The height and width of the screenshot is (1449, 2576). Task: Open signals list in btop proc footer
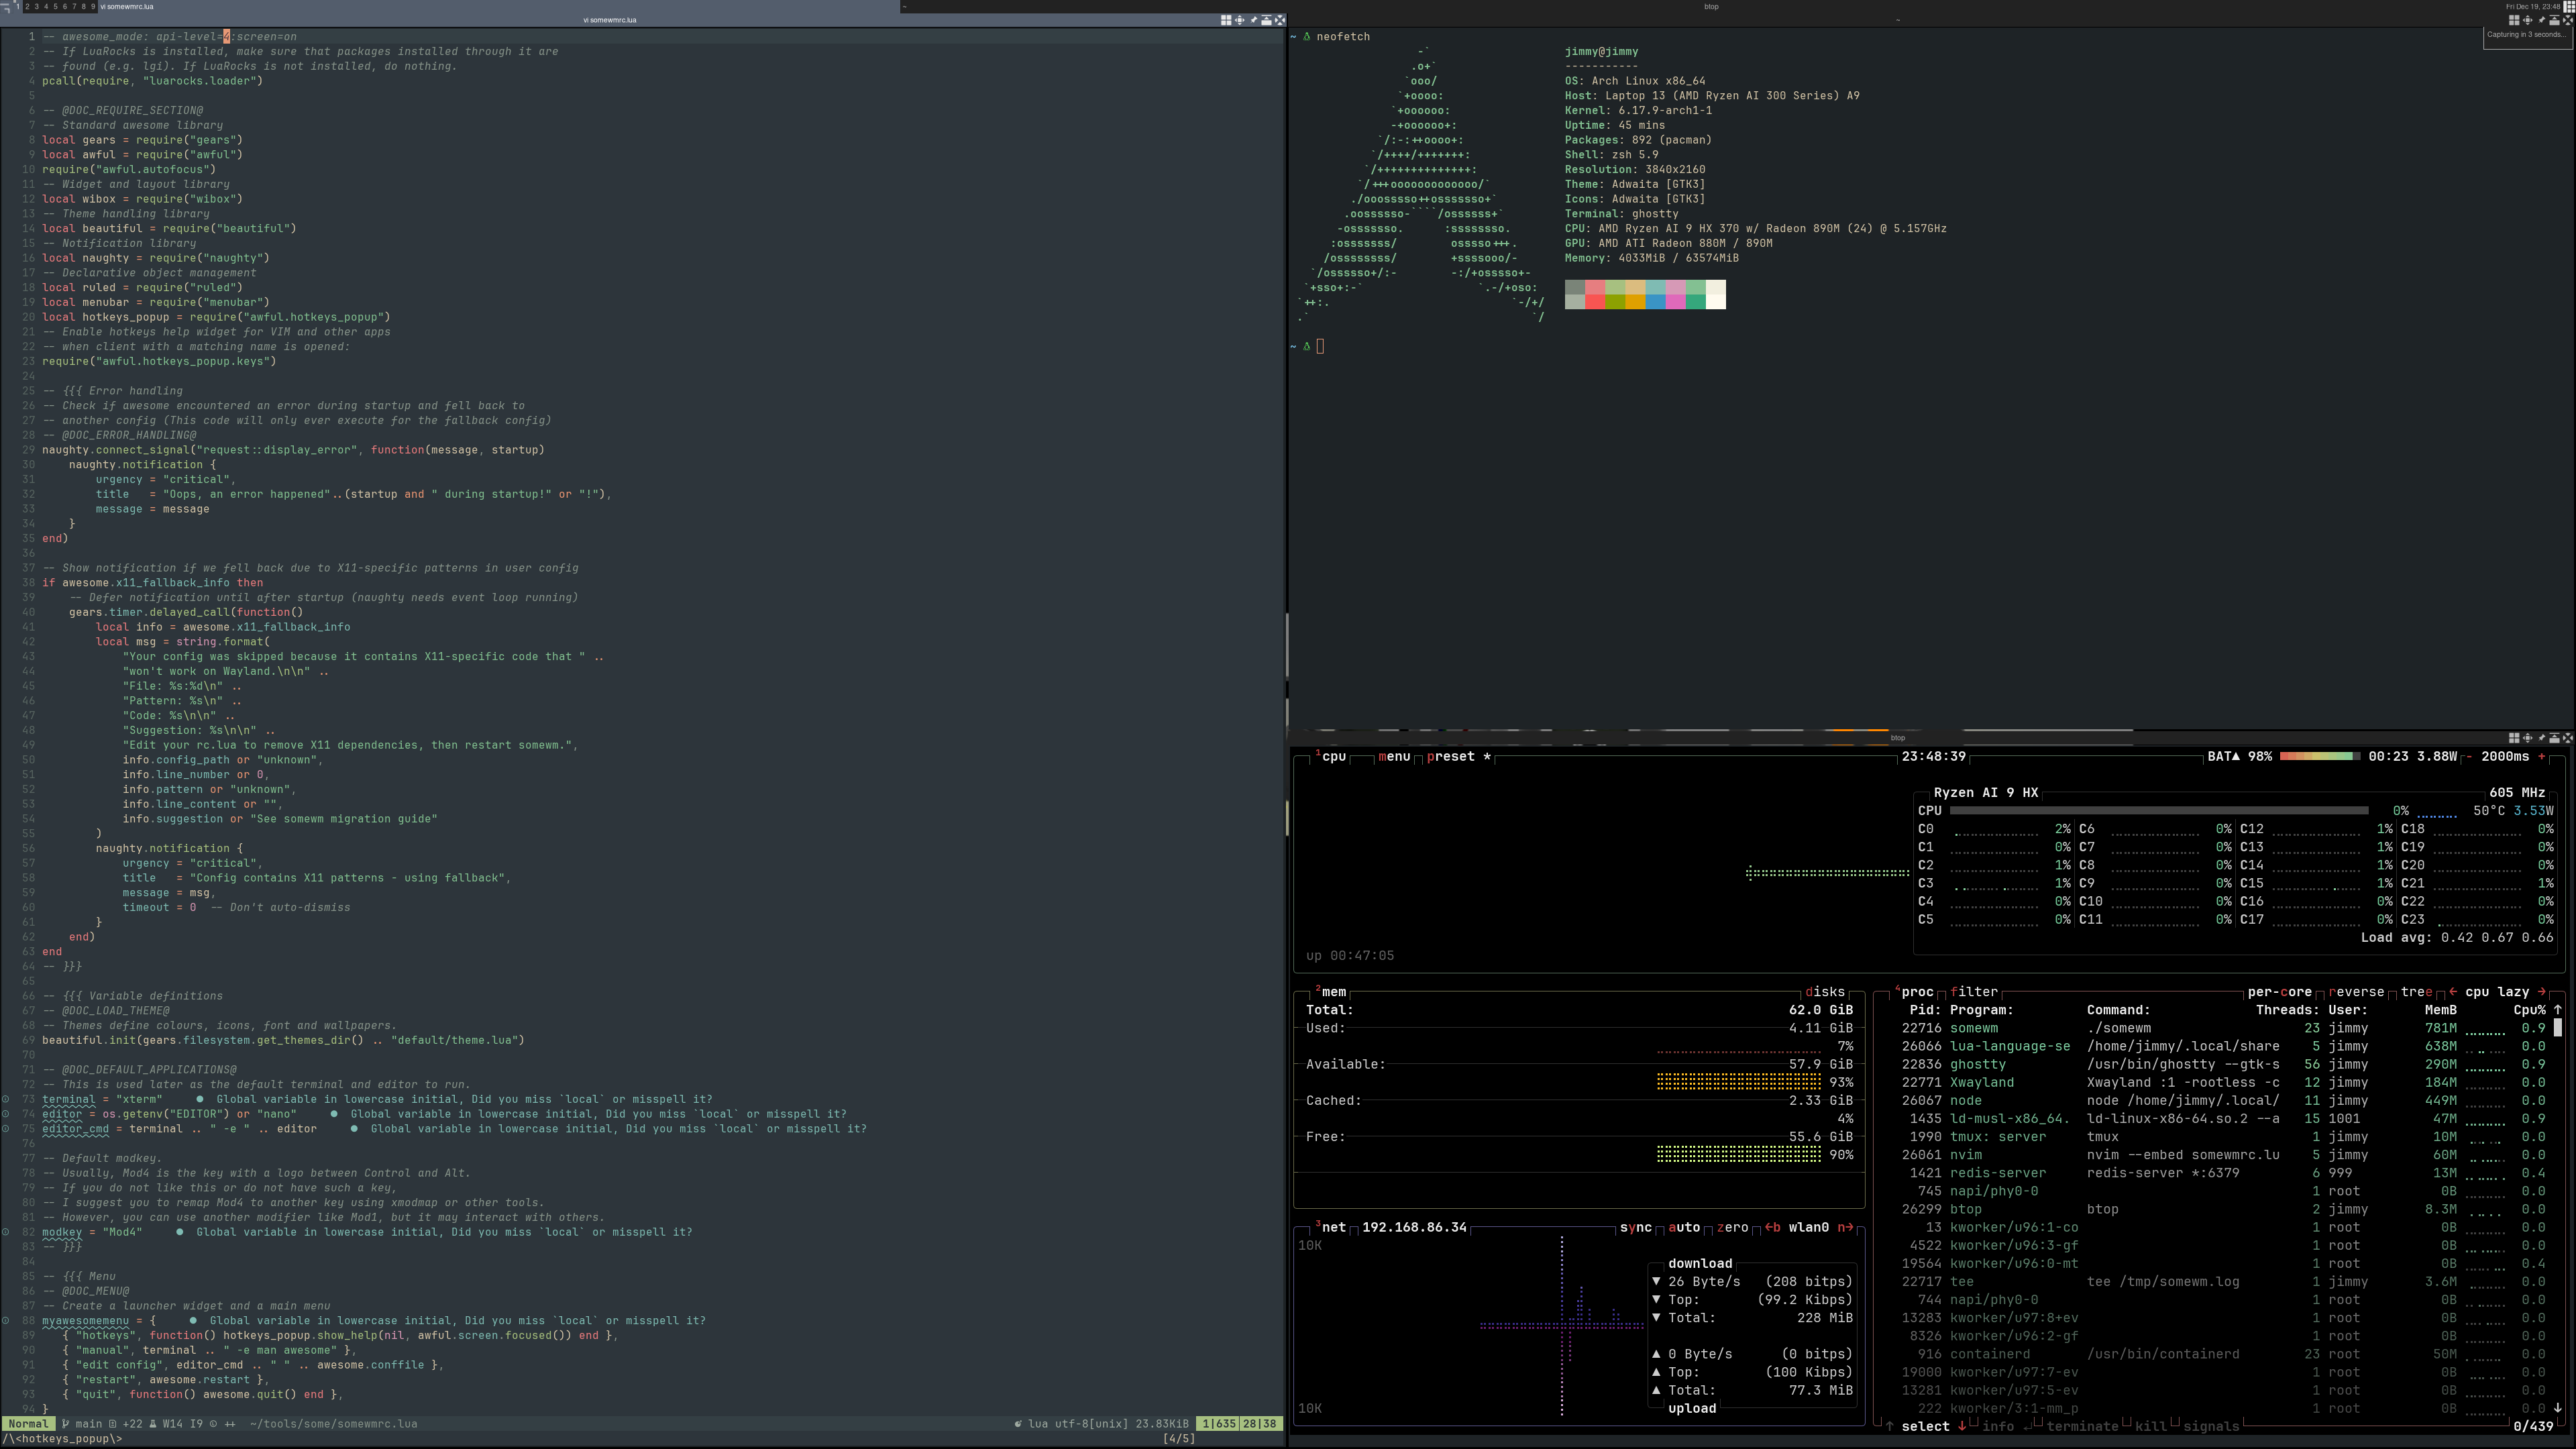pos(2211,1427)
